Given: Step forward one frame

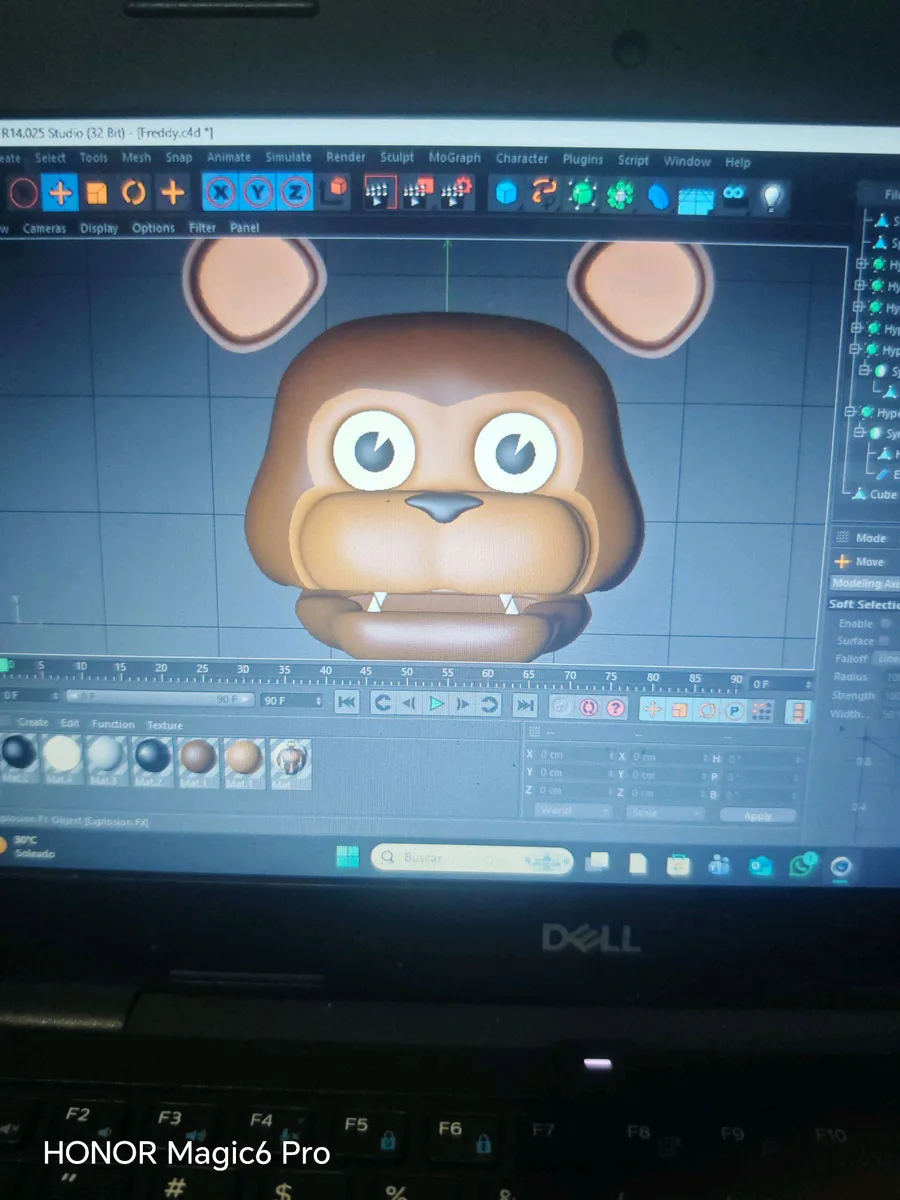Looking at the screenshot, I should click(463, 705).
